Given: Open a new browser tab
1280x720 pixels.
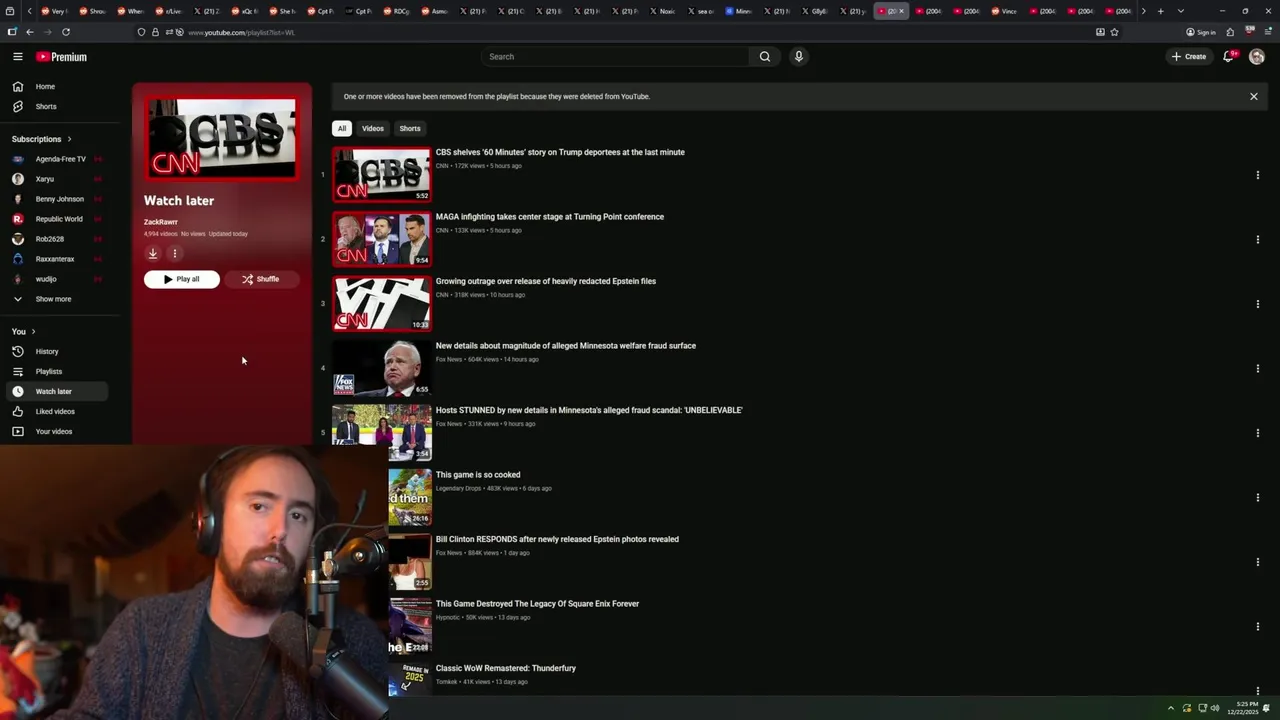Looking at the screenshot, I should click(x=1160, y=11).
